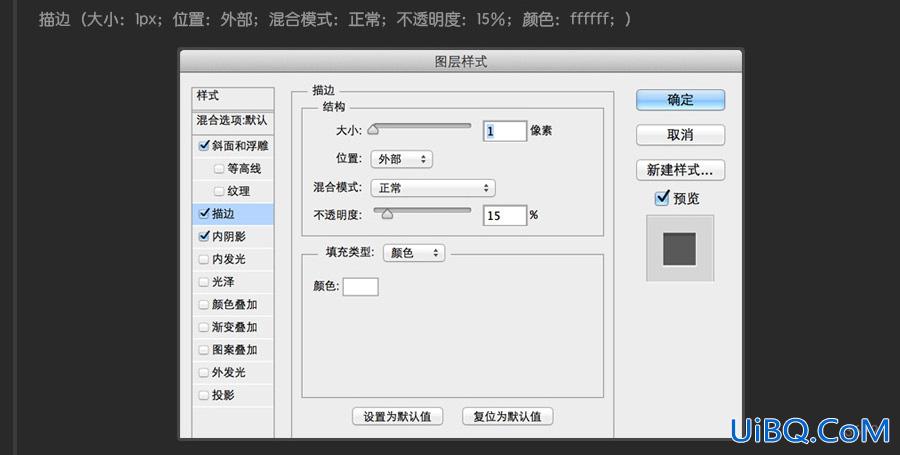
Task: Select 混合选项:默认 in the style list
Action: coord(233,121)
